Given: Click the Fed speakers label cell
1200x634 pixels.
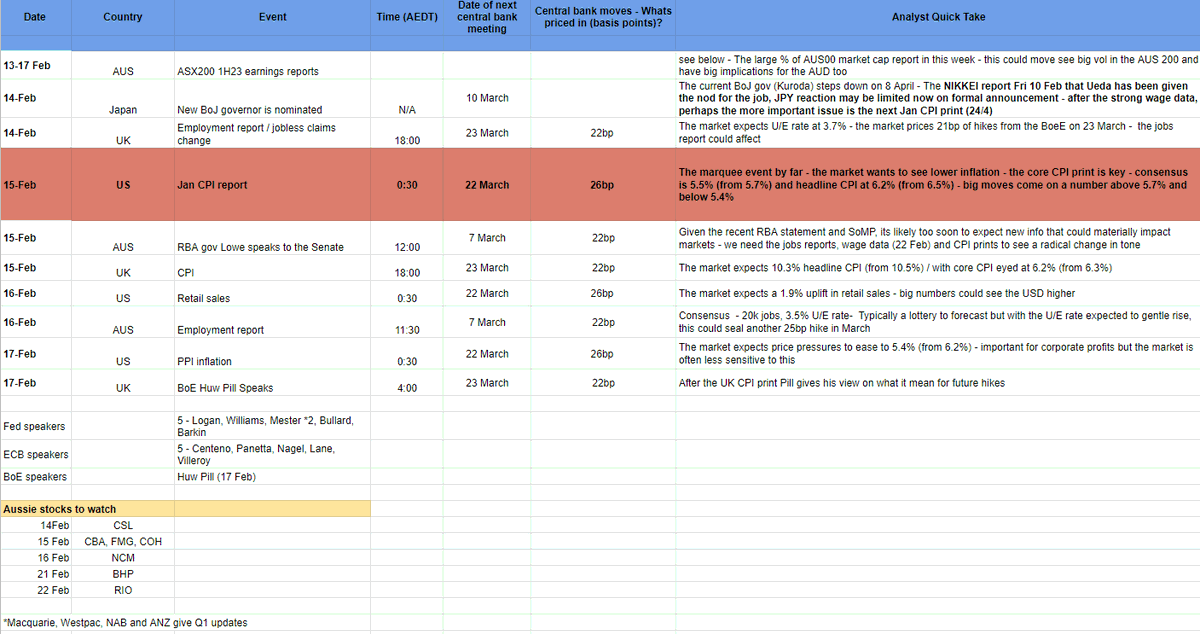Looking at the screenshot, I should (x=35, y=426).
